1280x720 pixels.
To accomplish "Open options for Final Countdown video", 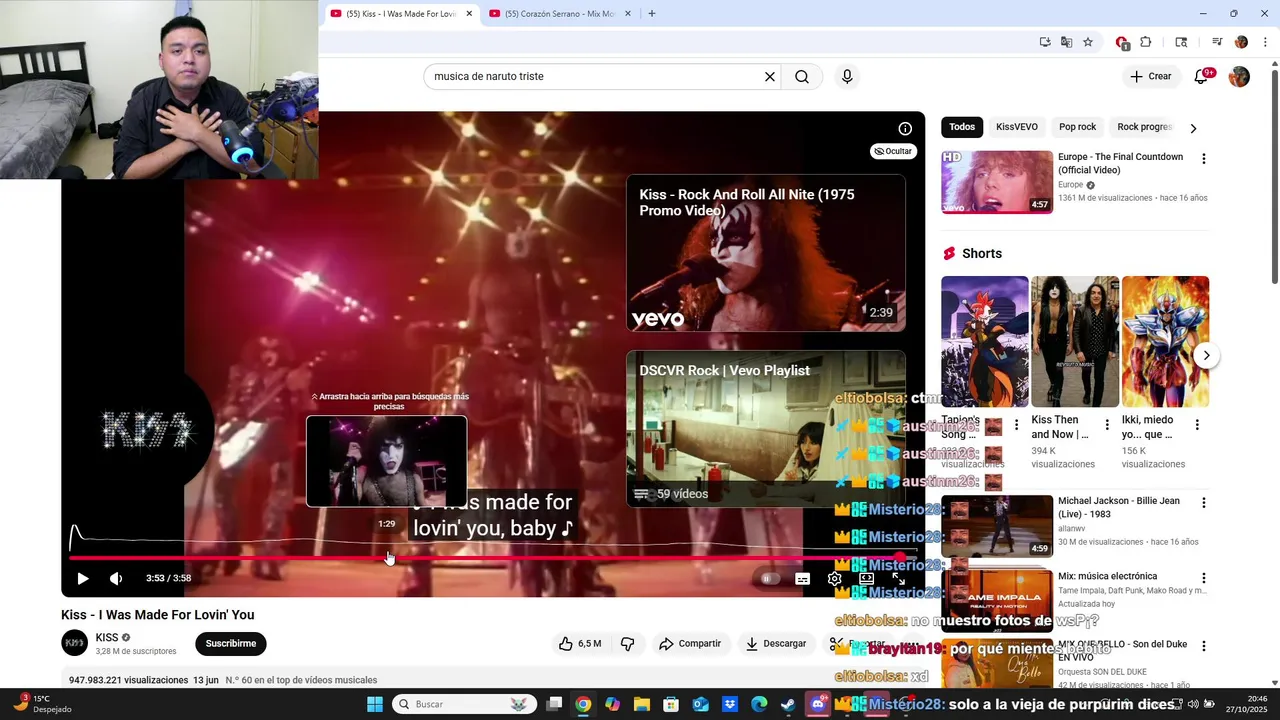I will point(1204,159).
